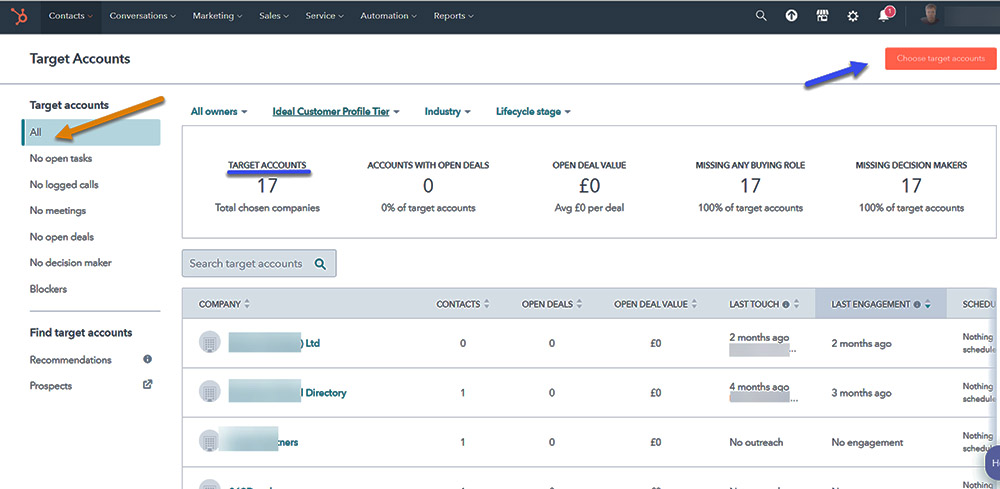Click the '4 months ago' last touch cell

759,387
